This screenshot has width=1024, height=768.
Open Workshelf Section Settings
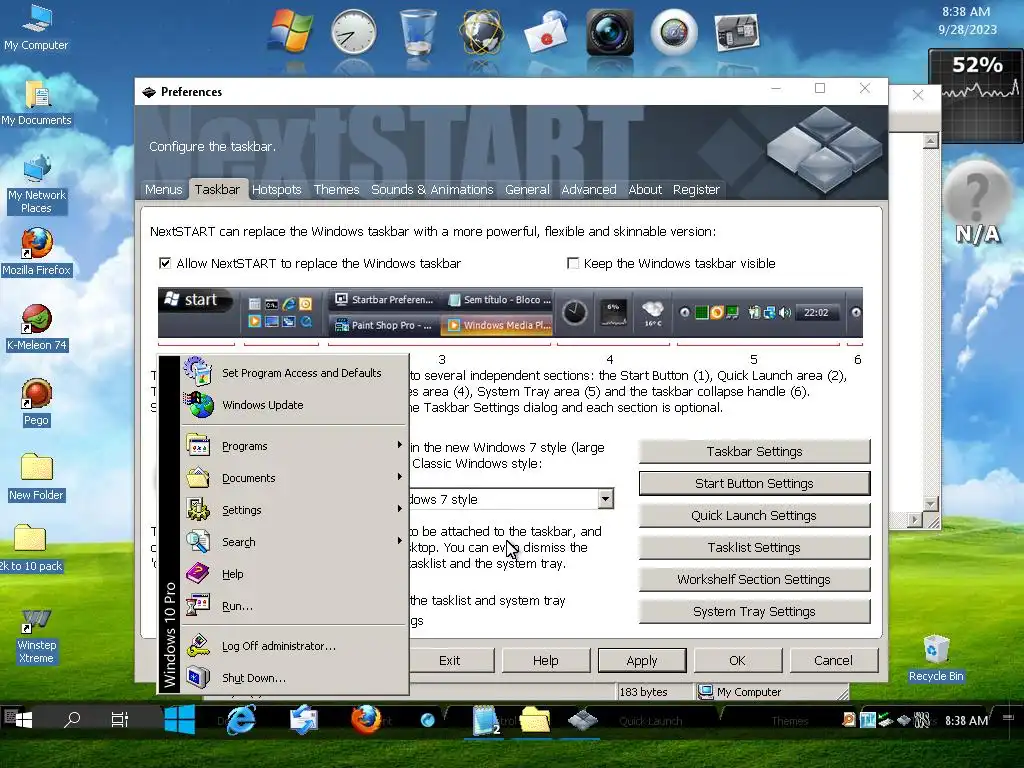click(x=754, y=579)
